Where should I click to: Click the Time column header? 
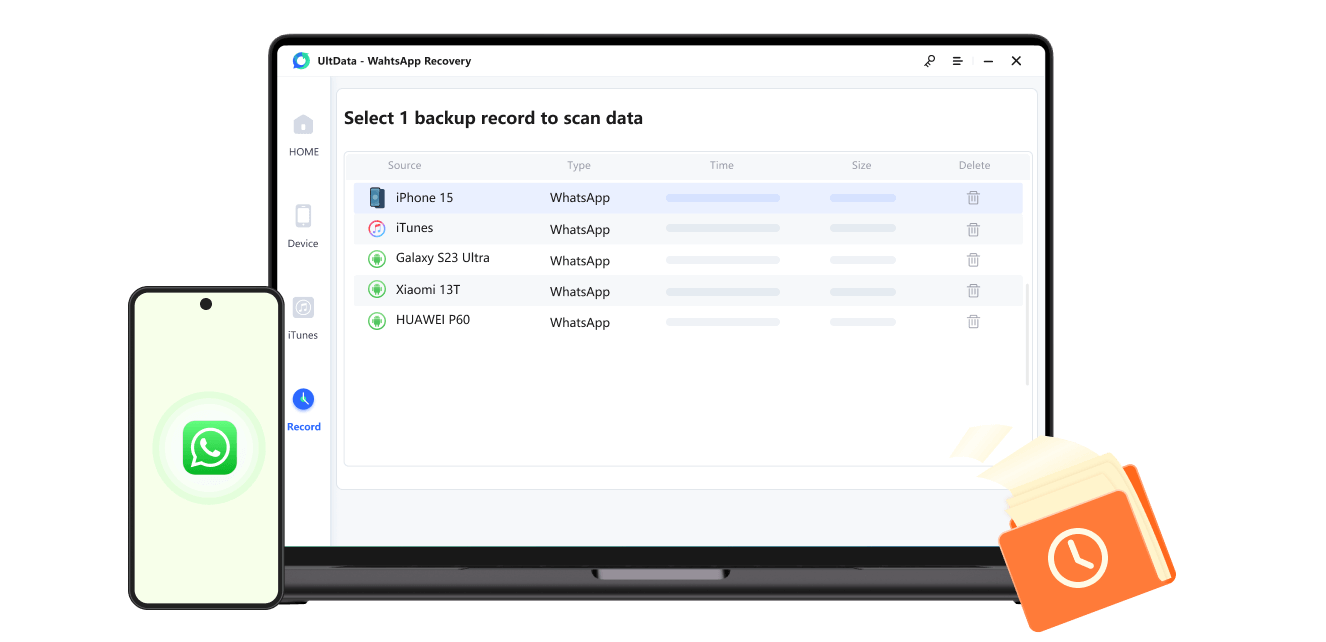click(721, 166)
